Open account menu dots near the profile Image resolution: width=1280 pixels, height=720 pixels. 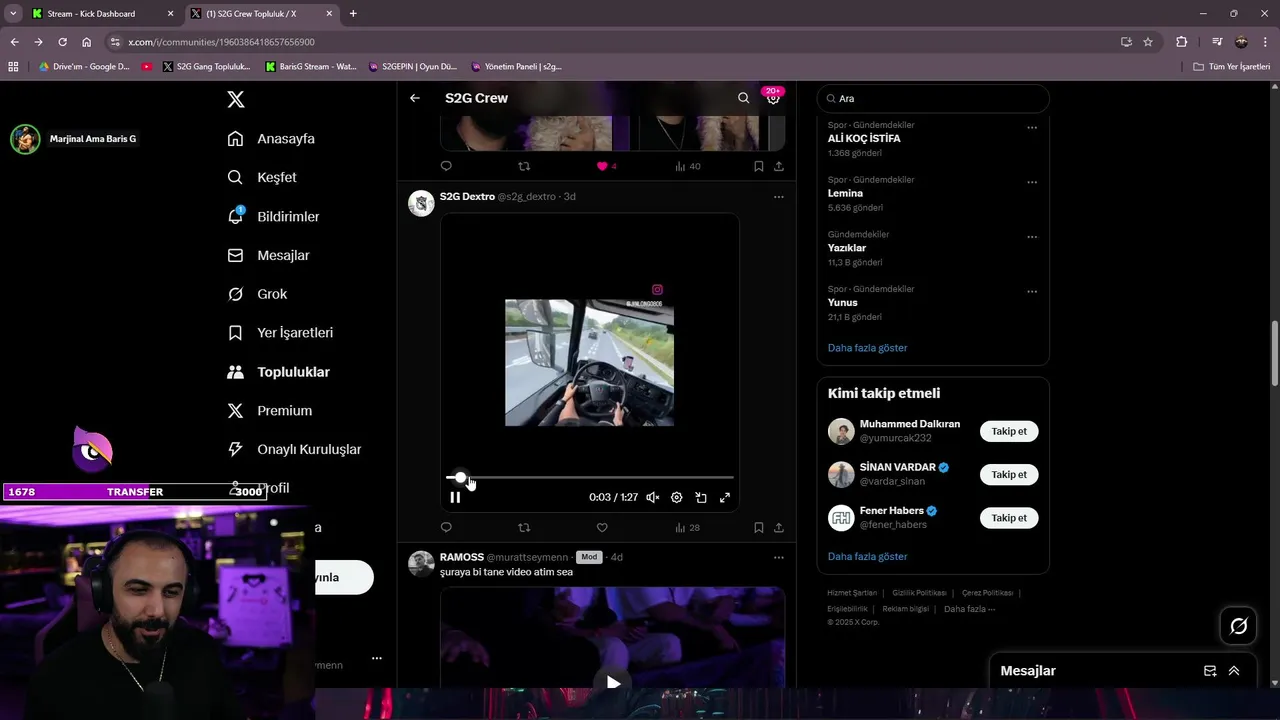point(377,658)
